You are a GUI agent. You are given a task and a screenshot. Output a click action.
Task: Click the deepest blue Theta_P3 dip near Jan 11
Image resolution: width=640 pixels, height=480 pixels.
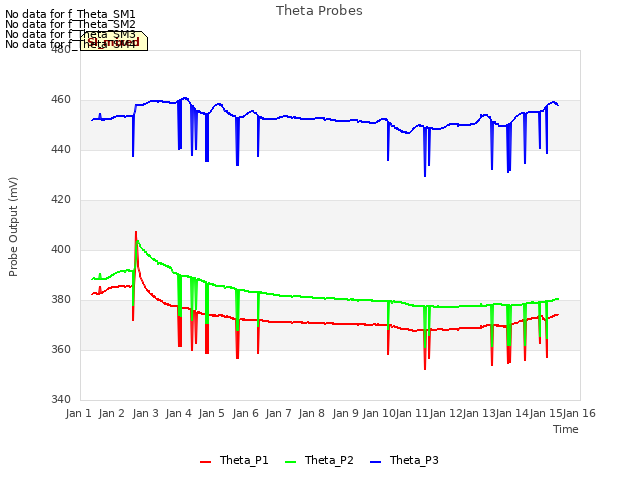point(425,176)
